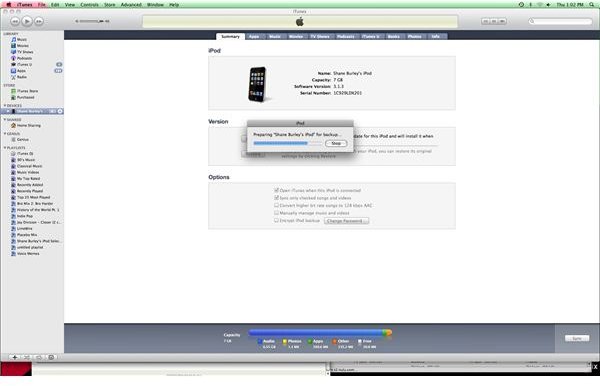Toggle Open iTunes when this iPod is connected
This screenshot has width=600, height=386.
(276, 190)
